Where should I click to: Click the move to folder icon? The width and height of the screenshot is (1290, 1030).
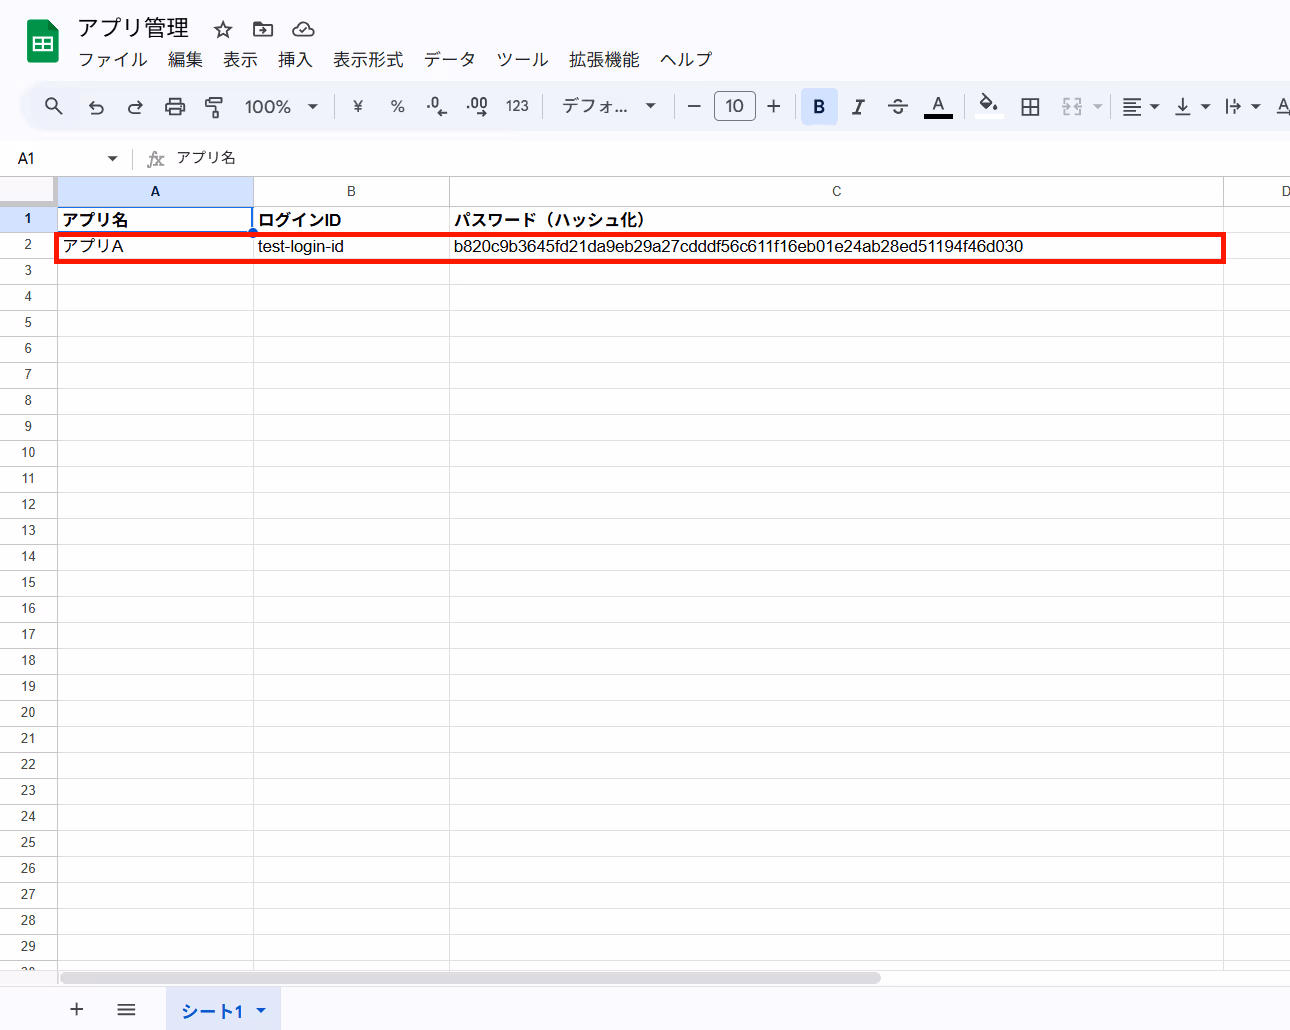pos(263,29)
